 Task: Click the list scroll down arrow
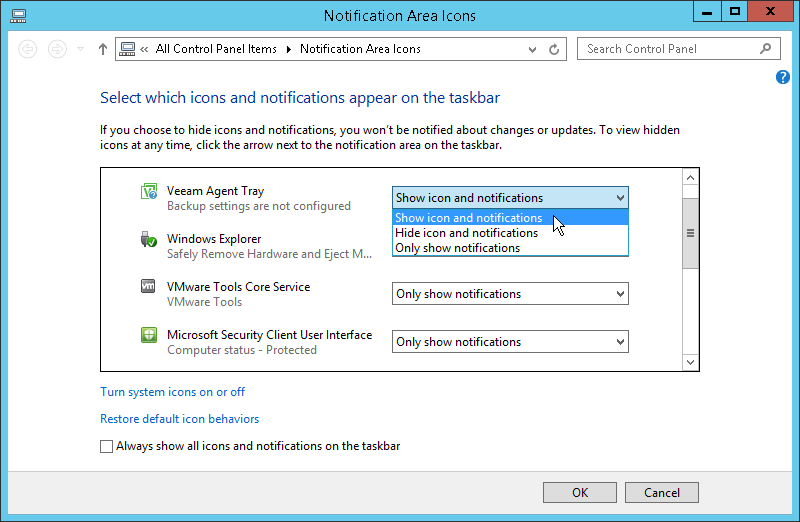click(x=690, y=362)
